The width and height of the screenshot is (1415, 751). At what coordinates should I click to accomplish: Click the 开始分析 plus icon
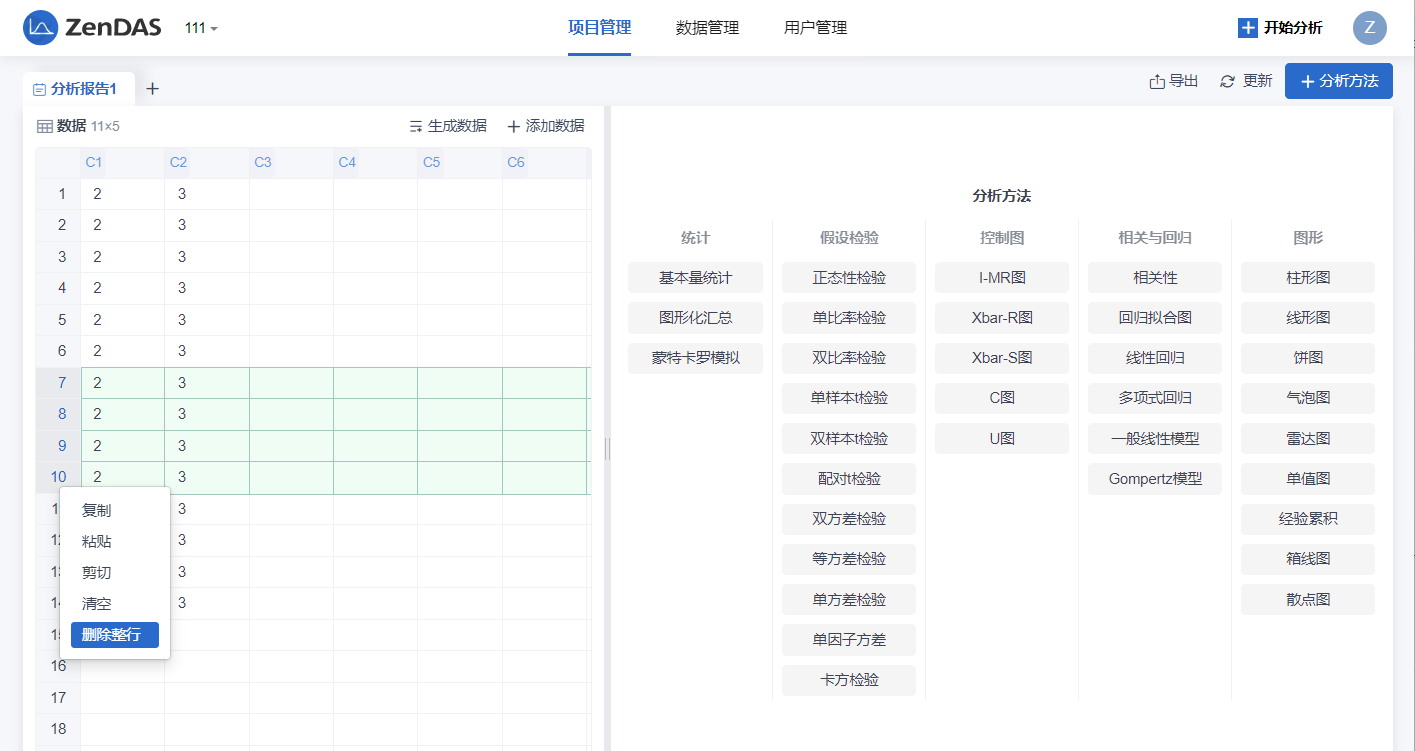[1247, 28]
